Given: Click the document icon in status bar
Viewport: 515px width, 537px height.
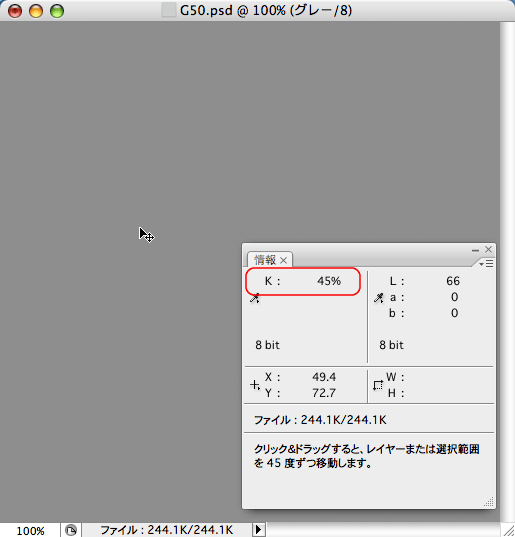Looking at the screenshot, I should coord(71,530).
